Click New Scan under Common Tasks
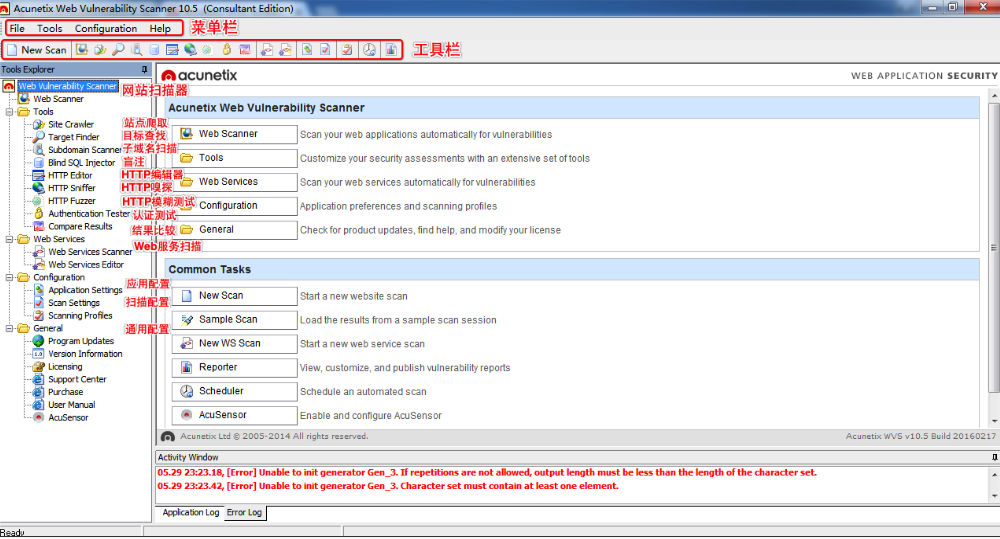 click(234, 296)
